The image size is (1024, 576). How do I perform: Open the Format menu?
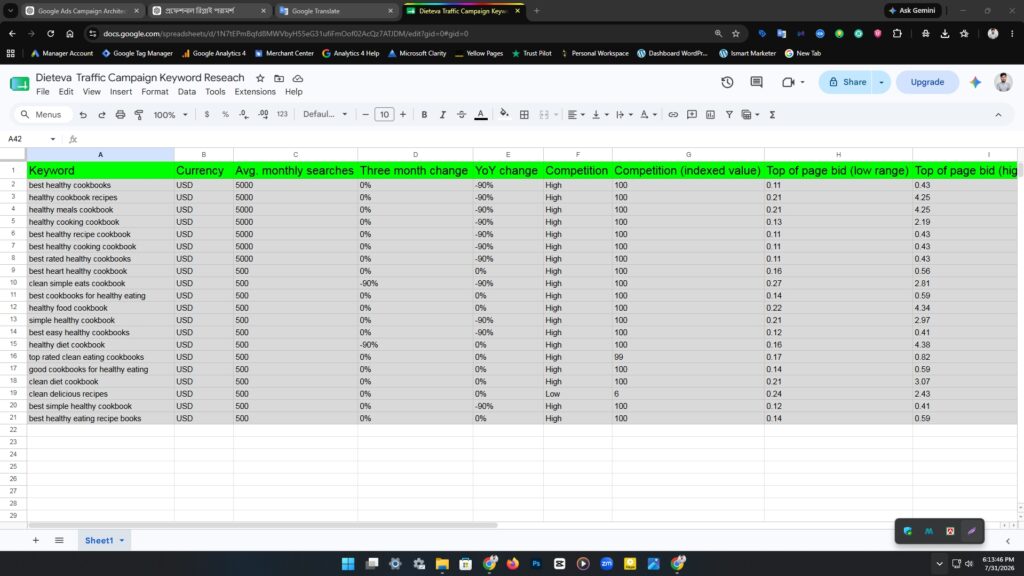tap(155, 92)
